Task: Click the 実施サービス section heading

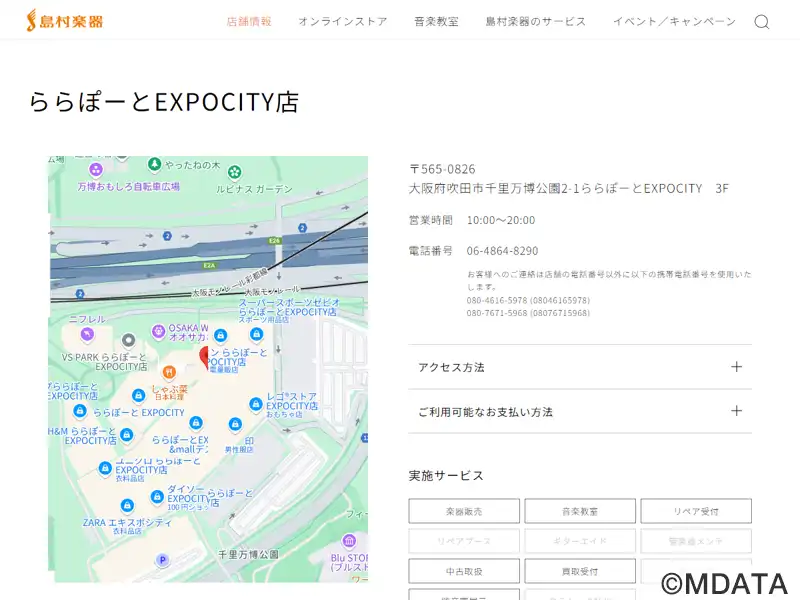Action: (446, 476)
